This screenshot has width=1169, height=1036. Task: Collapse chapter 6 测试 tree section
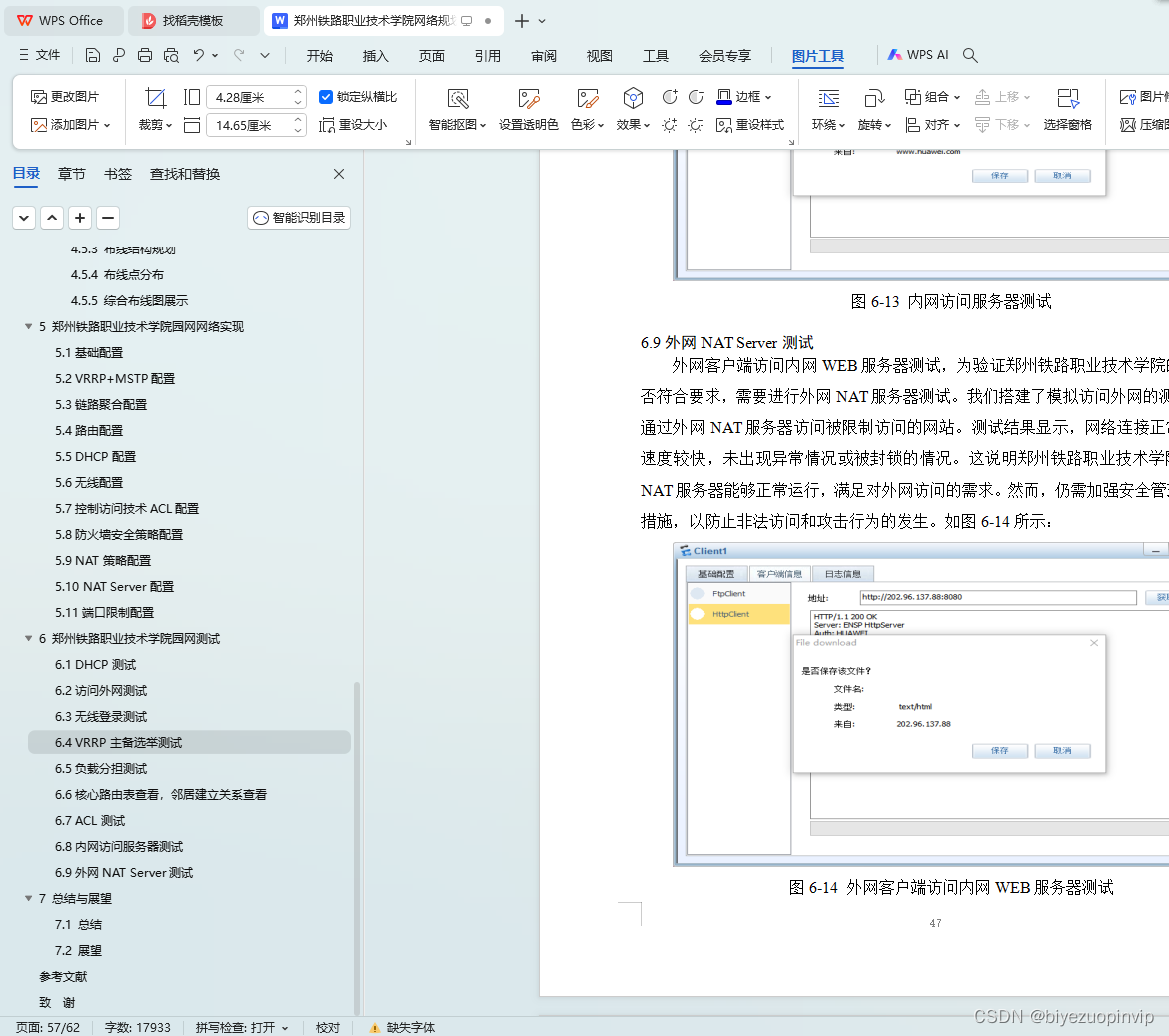tap(28, 639)
